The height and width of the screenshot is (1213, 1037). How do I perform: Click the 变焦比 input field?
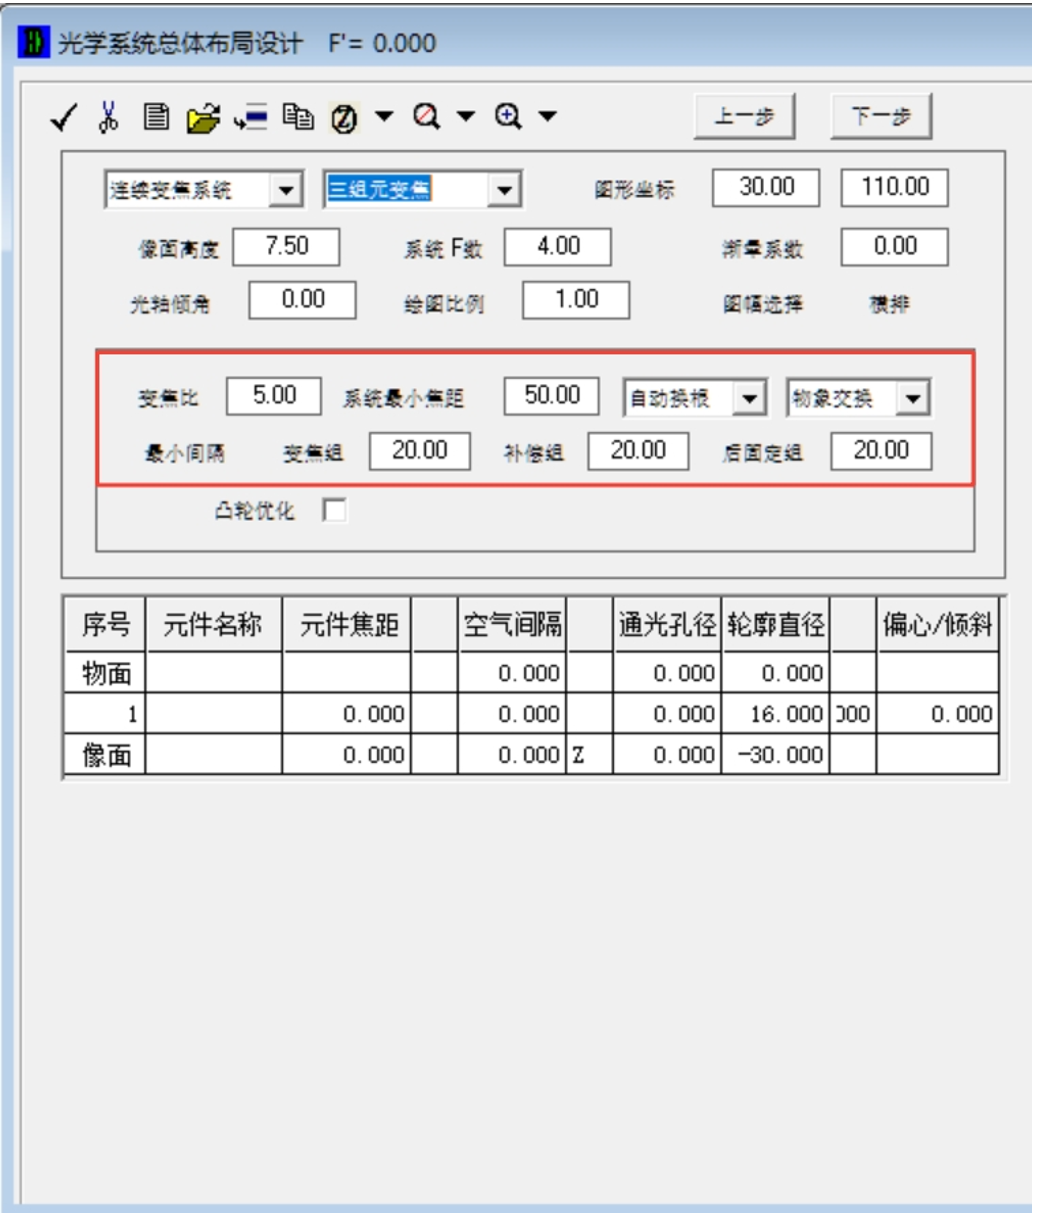click(x=273, y=395)
